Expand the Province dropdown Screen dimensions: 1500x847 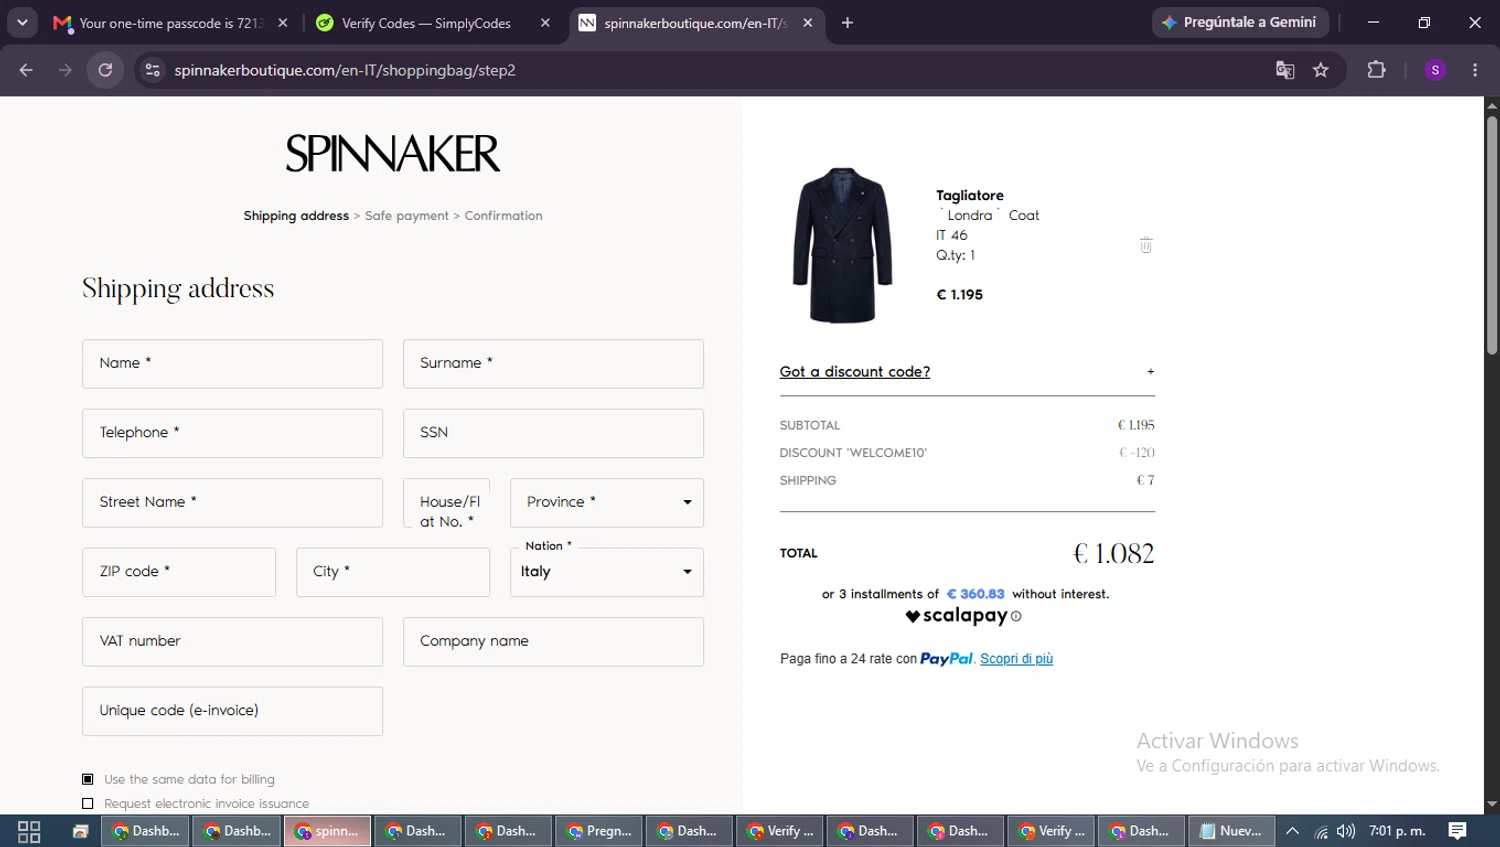(607, 503)
